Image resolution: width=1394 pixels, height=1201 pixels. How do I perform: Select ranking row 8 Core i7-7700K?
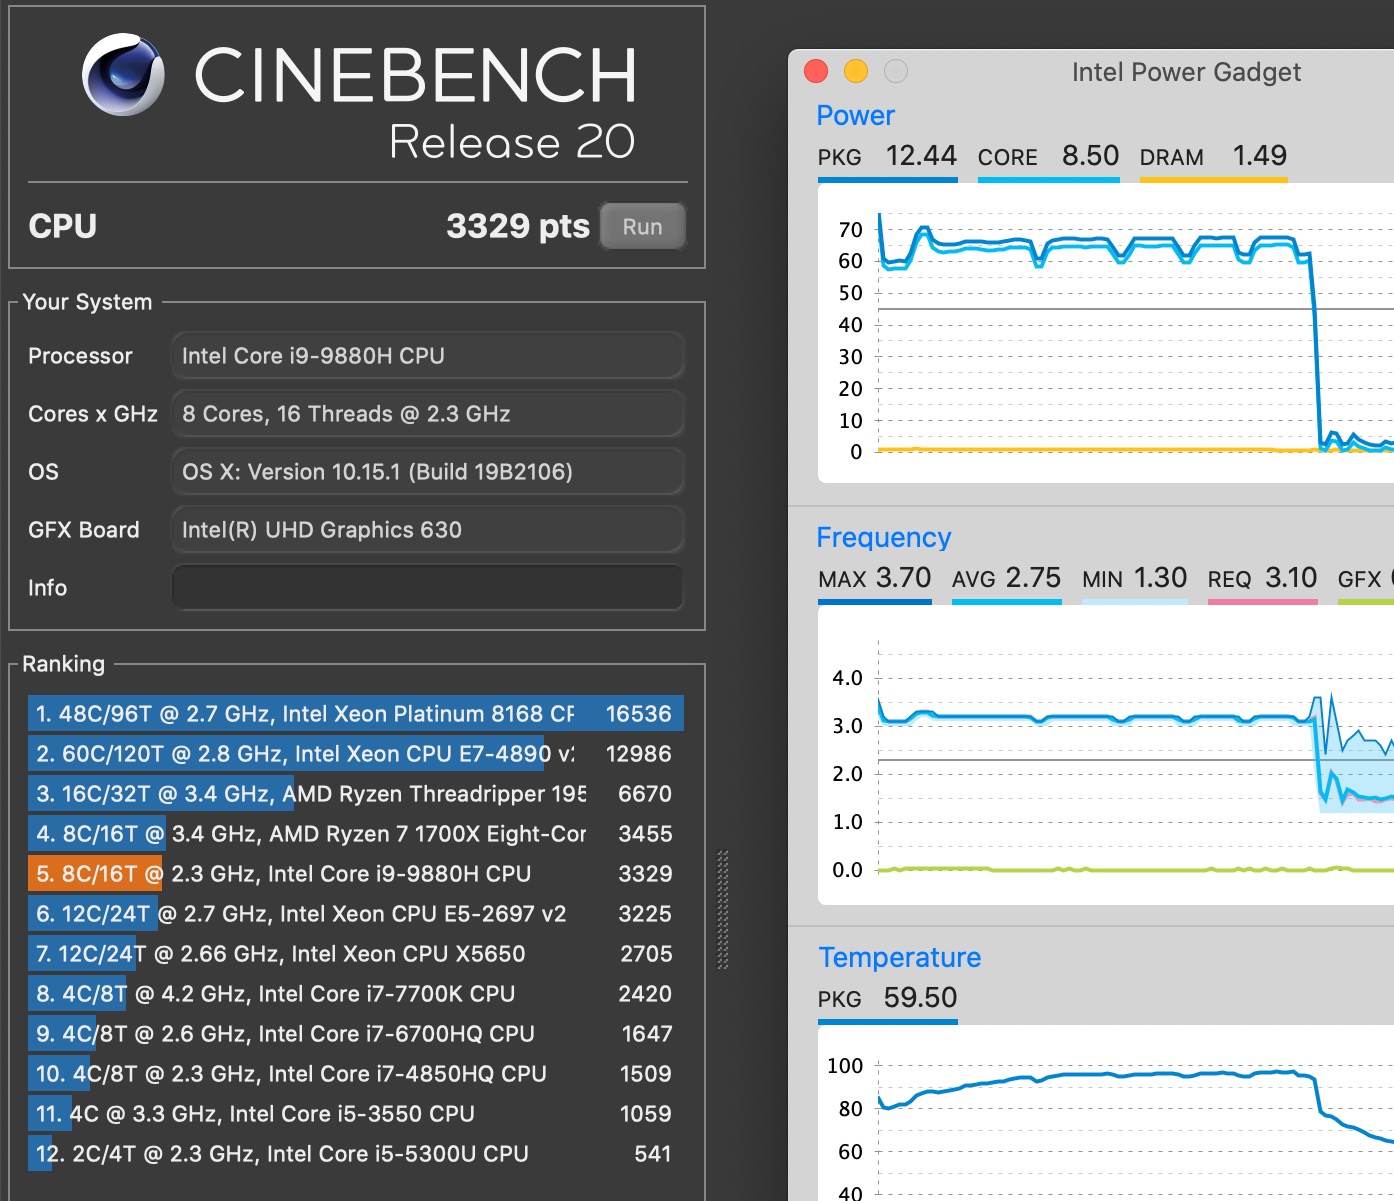pos(356,994)
